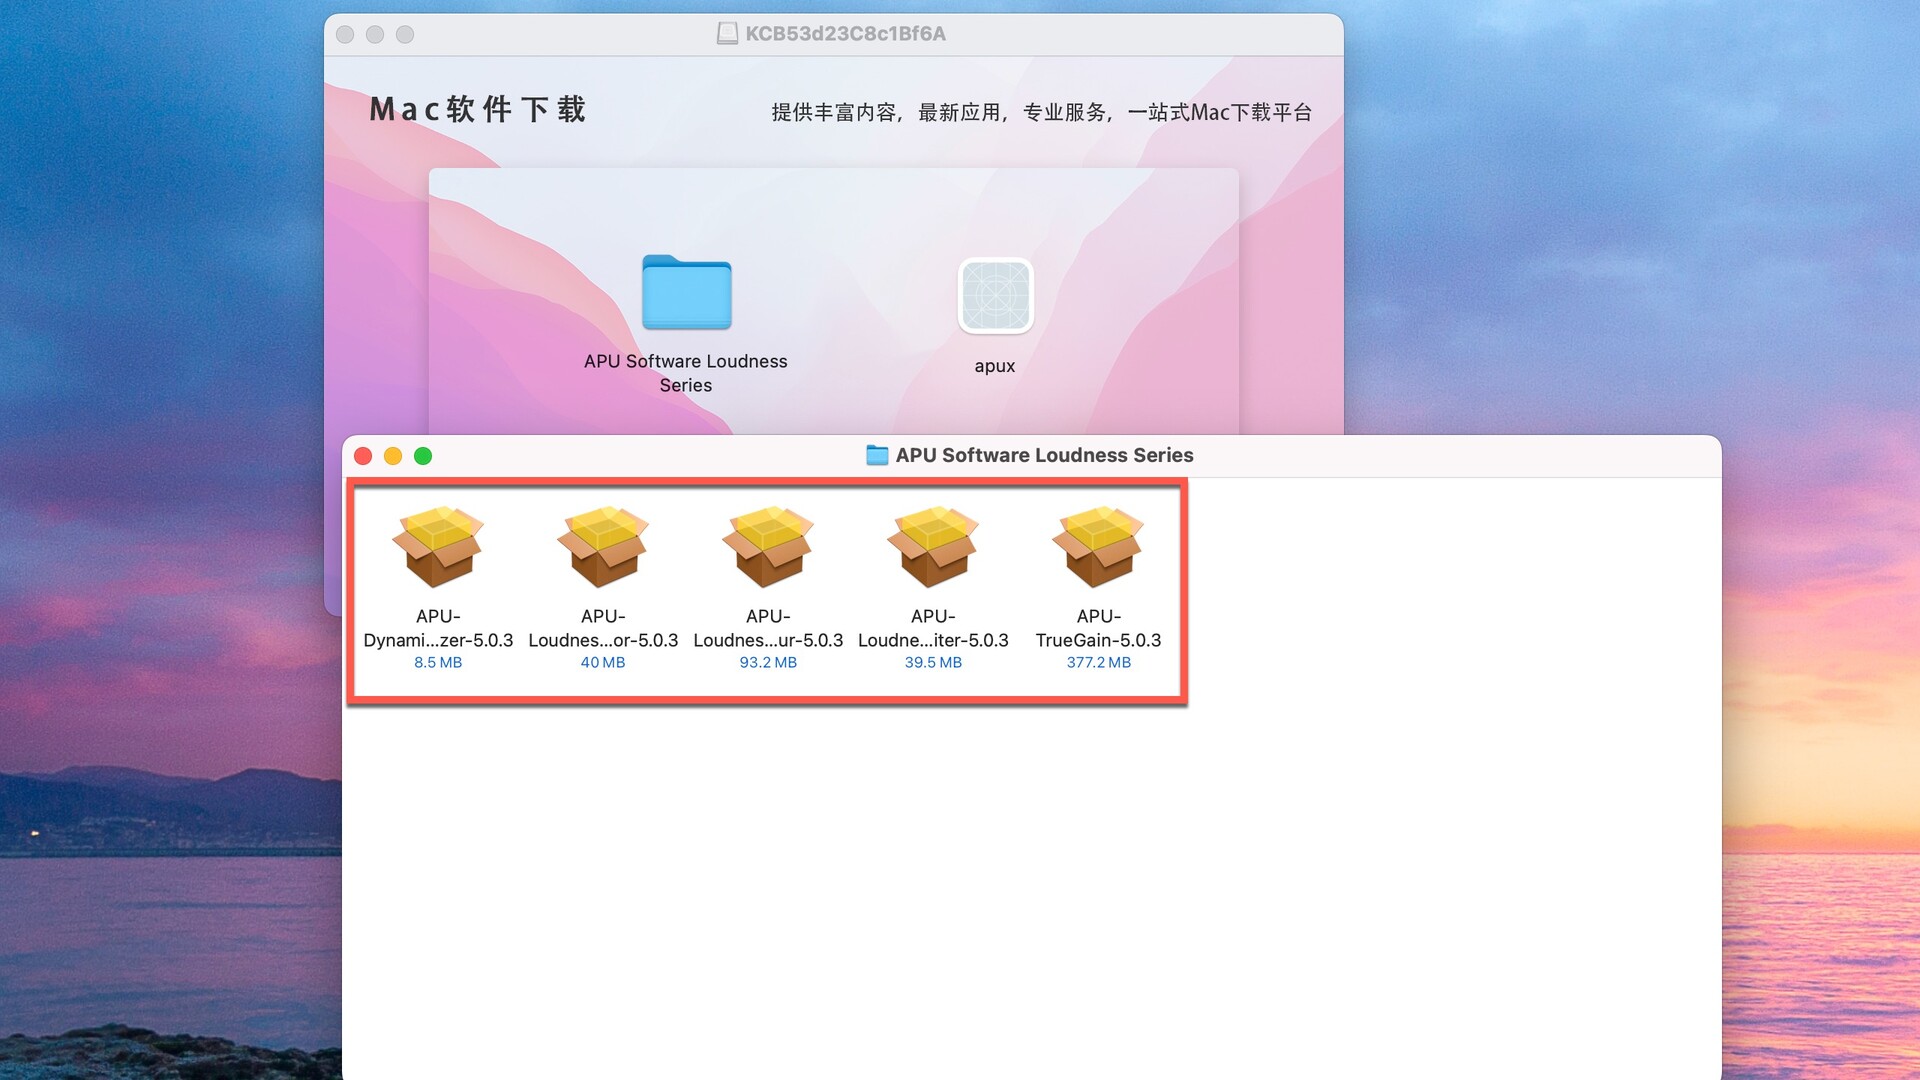
Task: Select the APU-TrueGain-5.0.3 package icon
Action: coord(1098,547)
